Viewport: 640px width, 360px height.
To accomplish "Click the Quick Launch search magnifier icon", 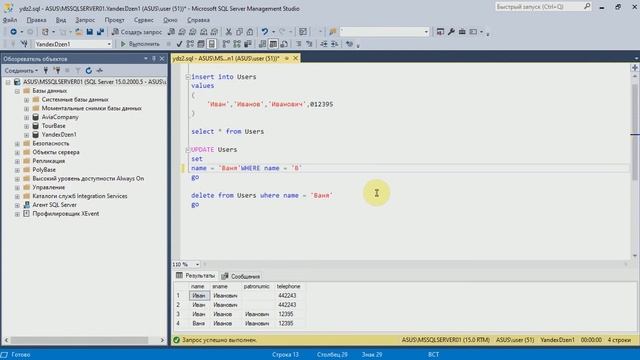I will tap(587, 6).
